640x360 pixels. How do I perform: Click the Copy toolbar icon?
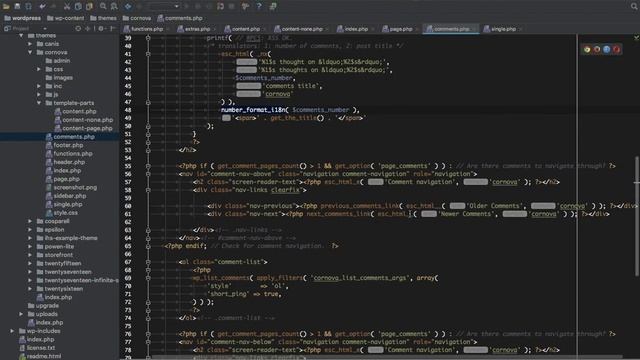click(78, 6)
